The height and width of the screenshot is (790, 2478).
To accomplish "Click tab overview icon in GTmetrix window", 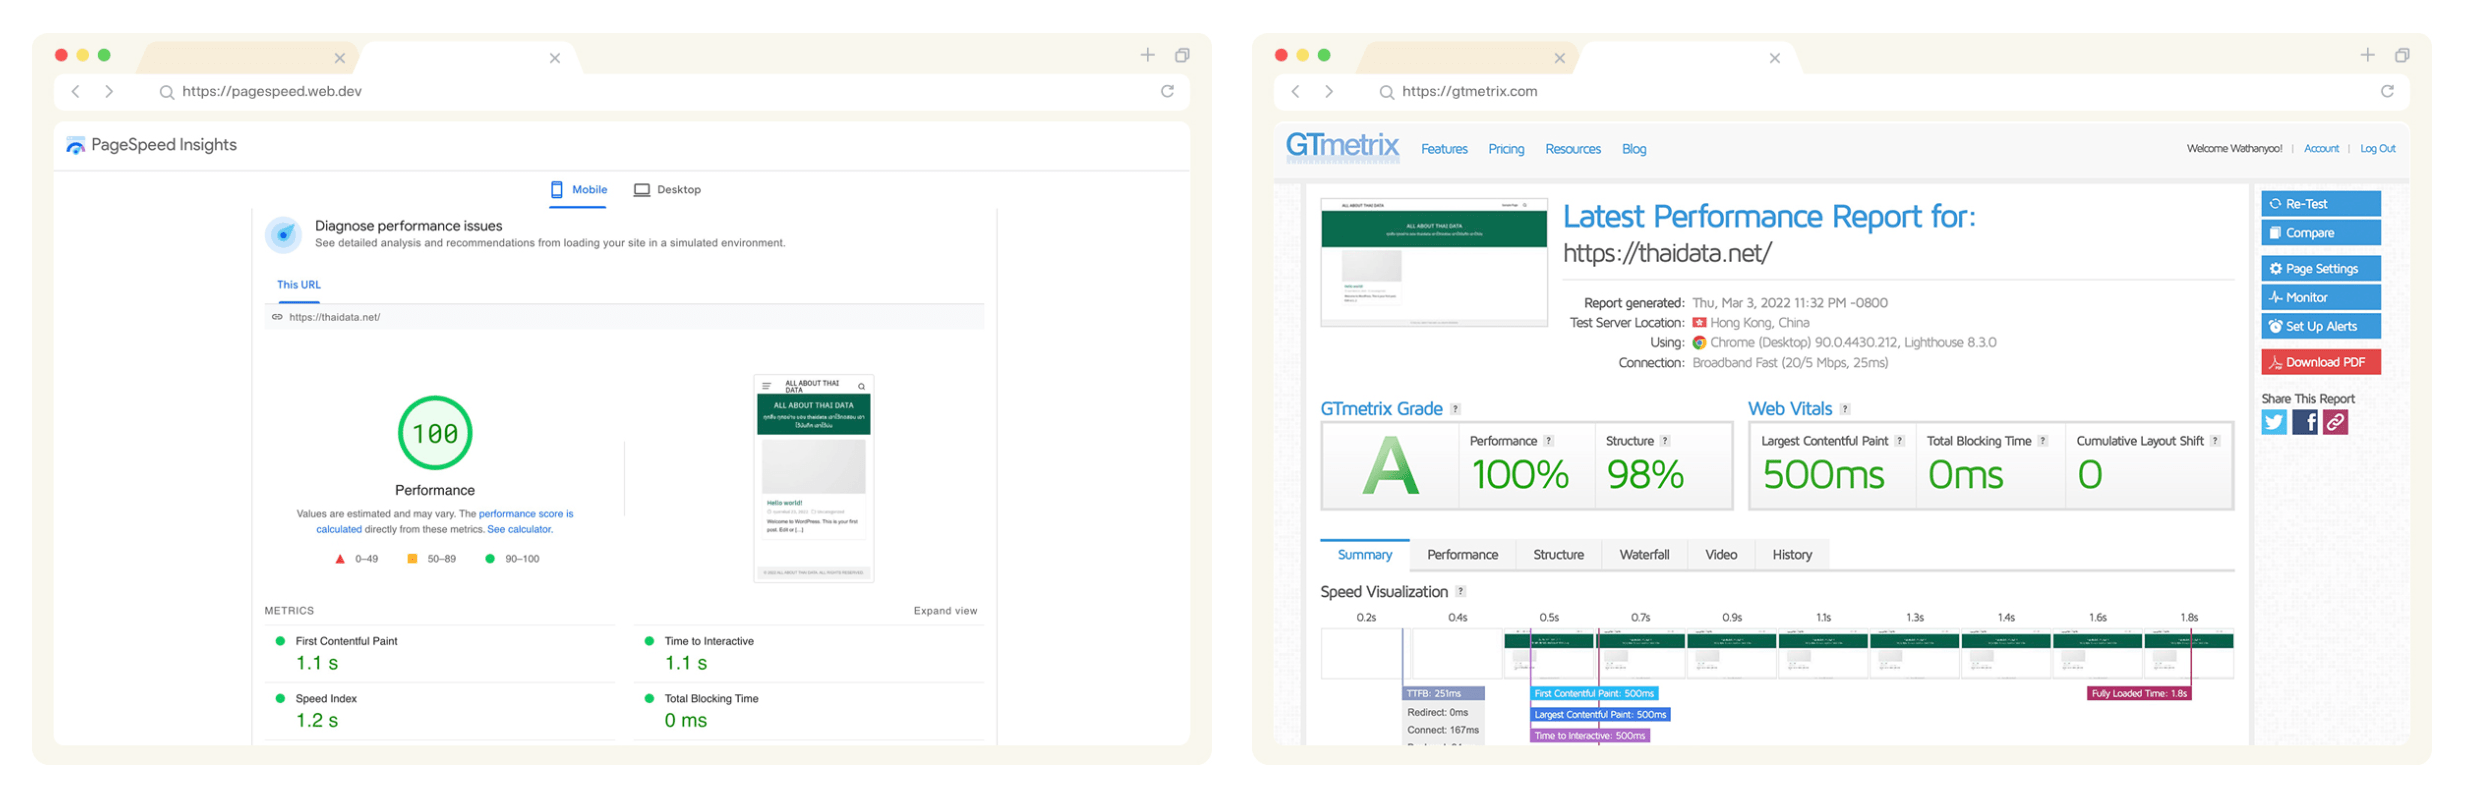I will click(2402, 55).
